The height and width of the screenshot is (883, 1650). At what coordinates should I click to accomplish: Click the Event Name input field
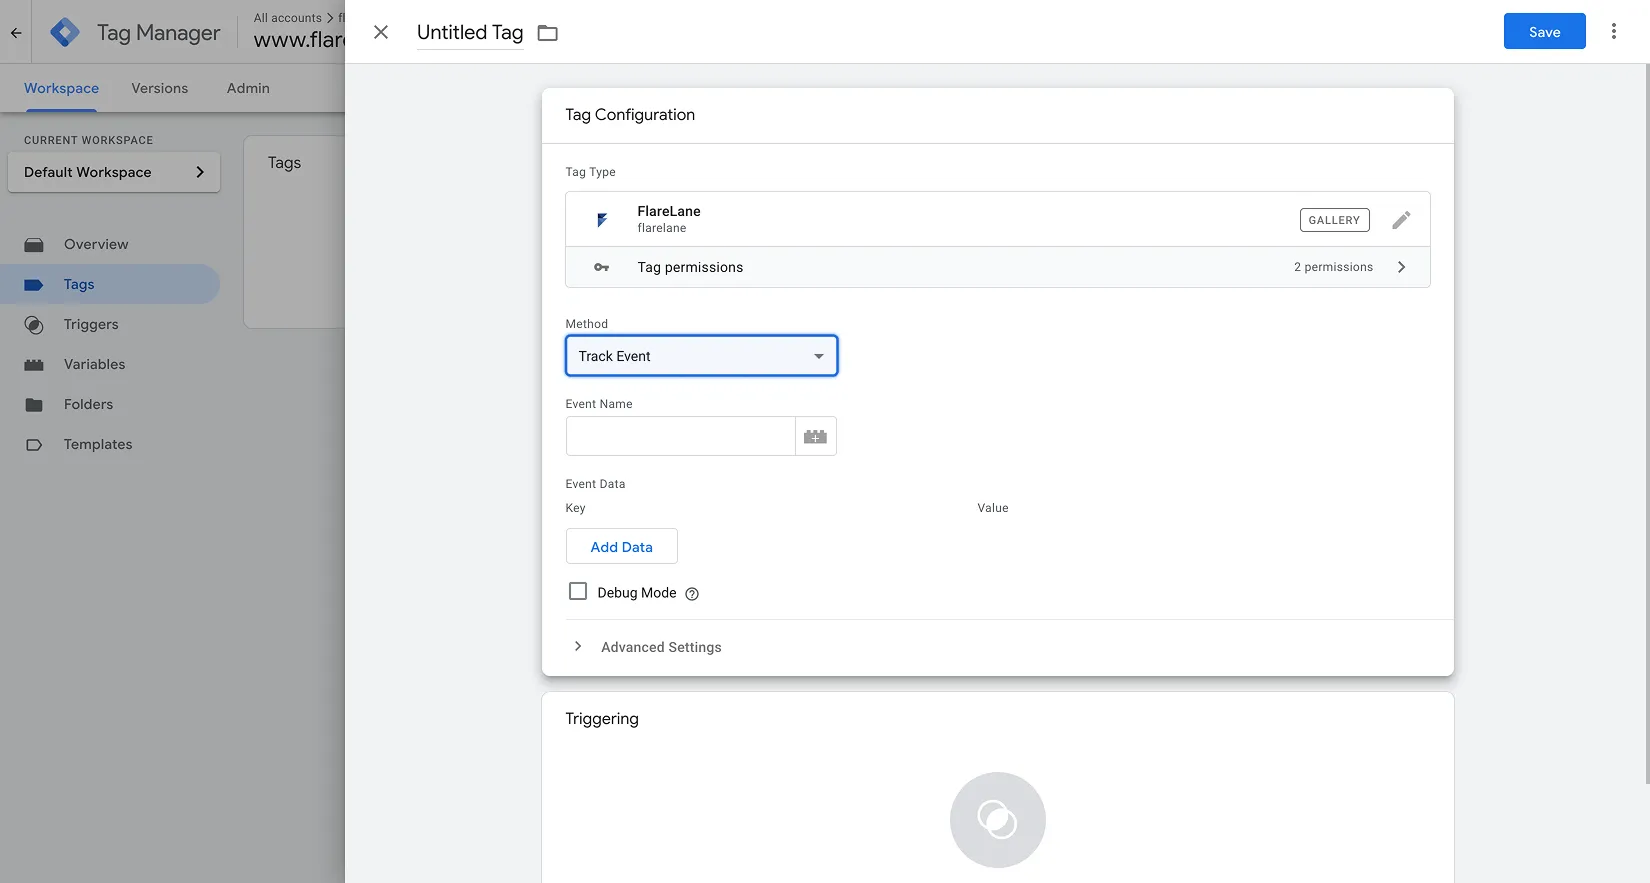point(681,436)
